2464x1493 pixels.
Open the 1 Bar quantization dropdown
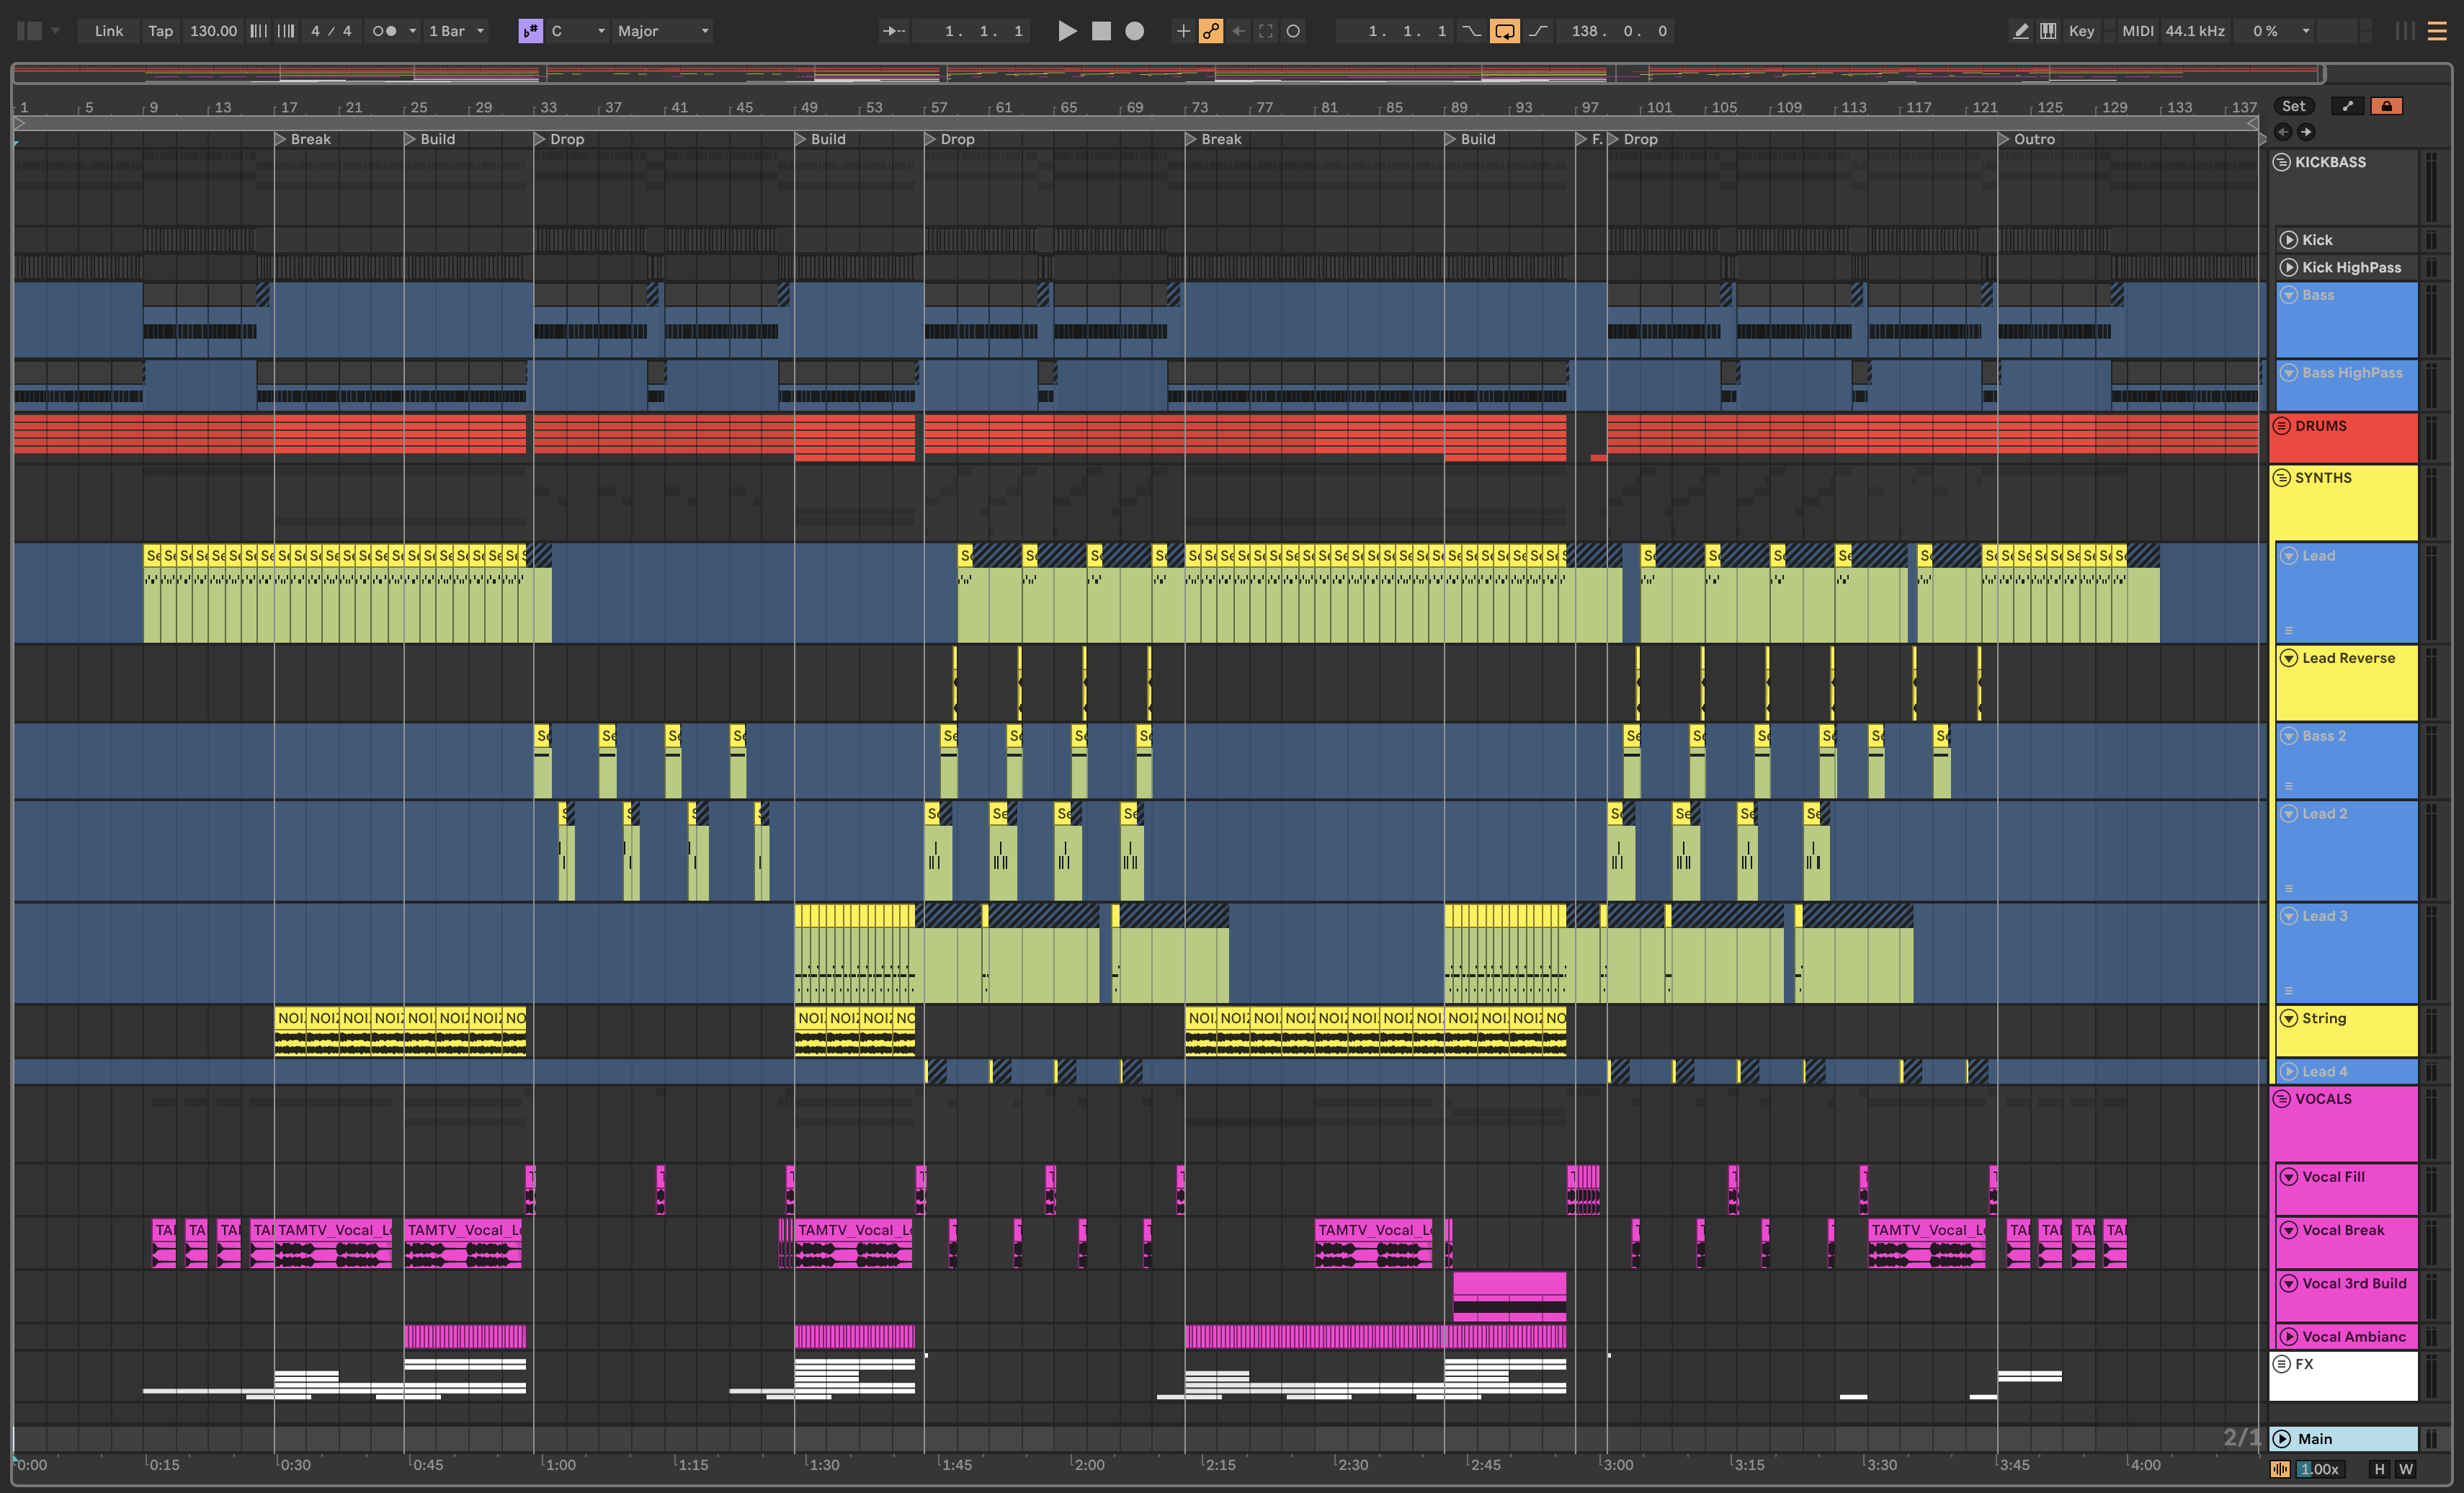[456, 31]
